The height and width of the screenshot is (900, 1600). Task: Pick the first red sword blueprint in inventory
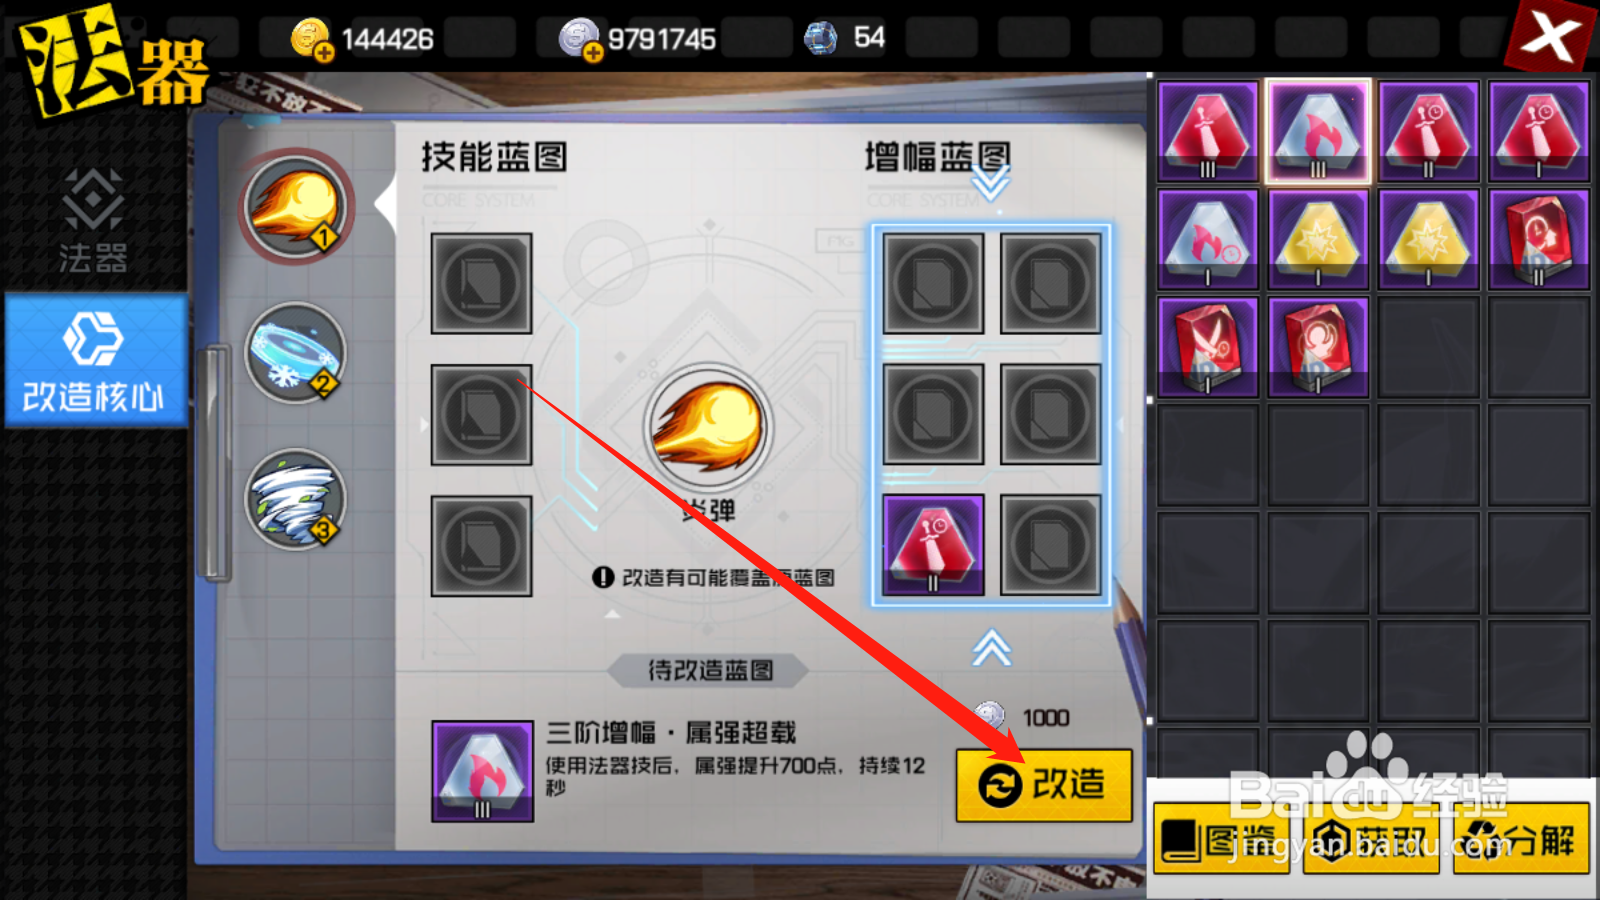point(1208,131)
